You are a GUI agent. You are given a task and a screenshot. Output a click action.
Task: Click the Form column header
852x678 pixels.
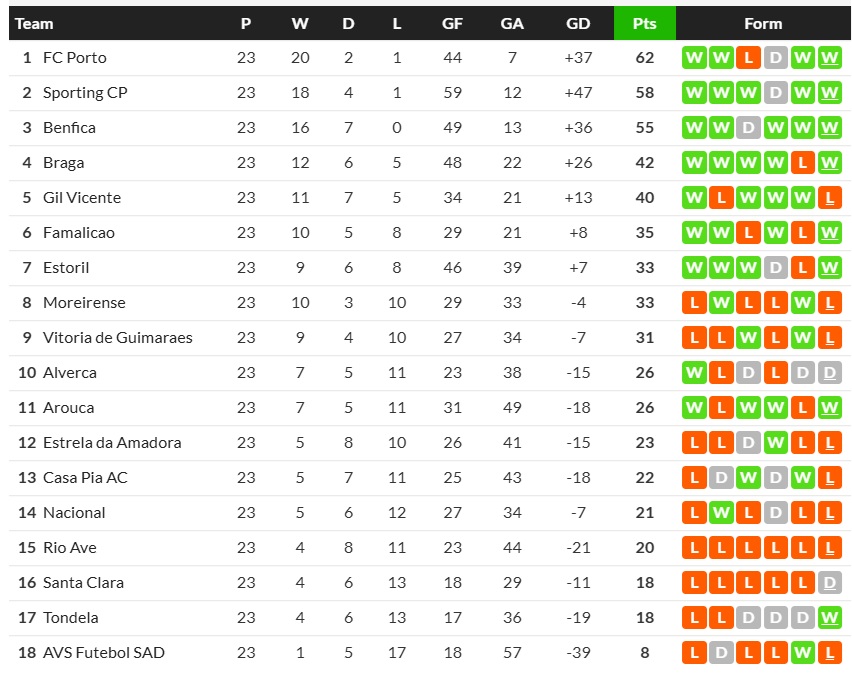[x=763, y=23]
